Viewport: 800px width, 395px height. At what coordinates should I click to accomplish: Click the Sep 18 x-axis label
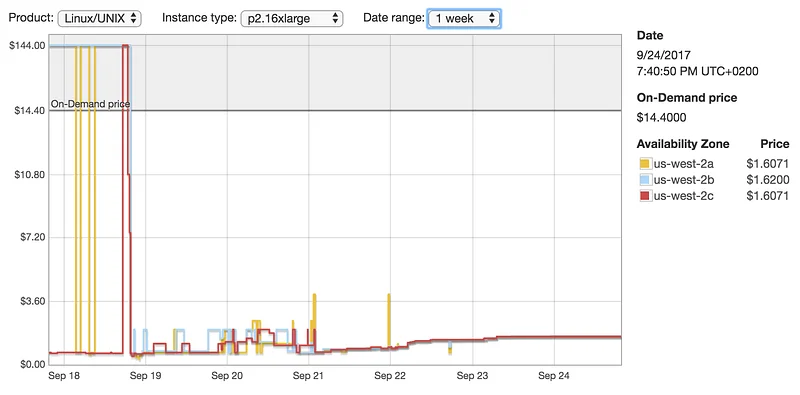click(x=64, y=377)
